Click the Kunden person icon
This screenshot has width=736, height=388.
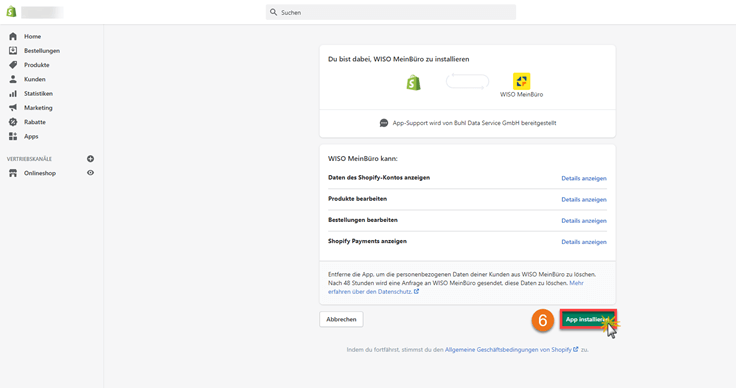click(x=13, y=79)
